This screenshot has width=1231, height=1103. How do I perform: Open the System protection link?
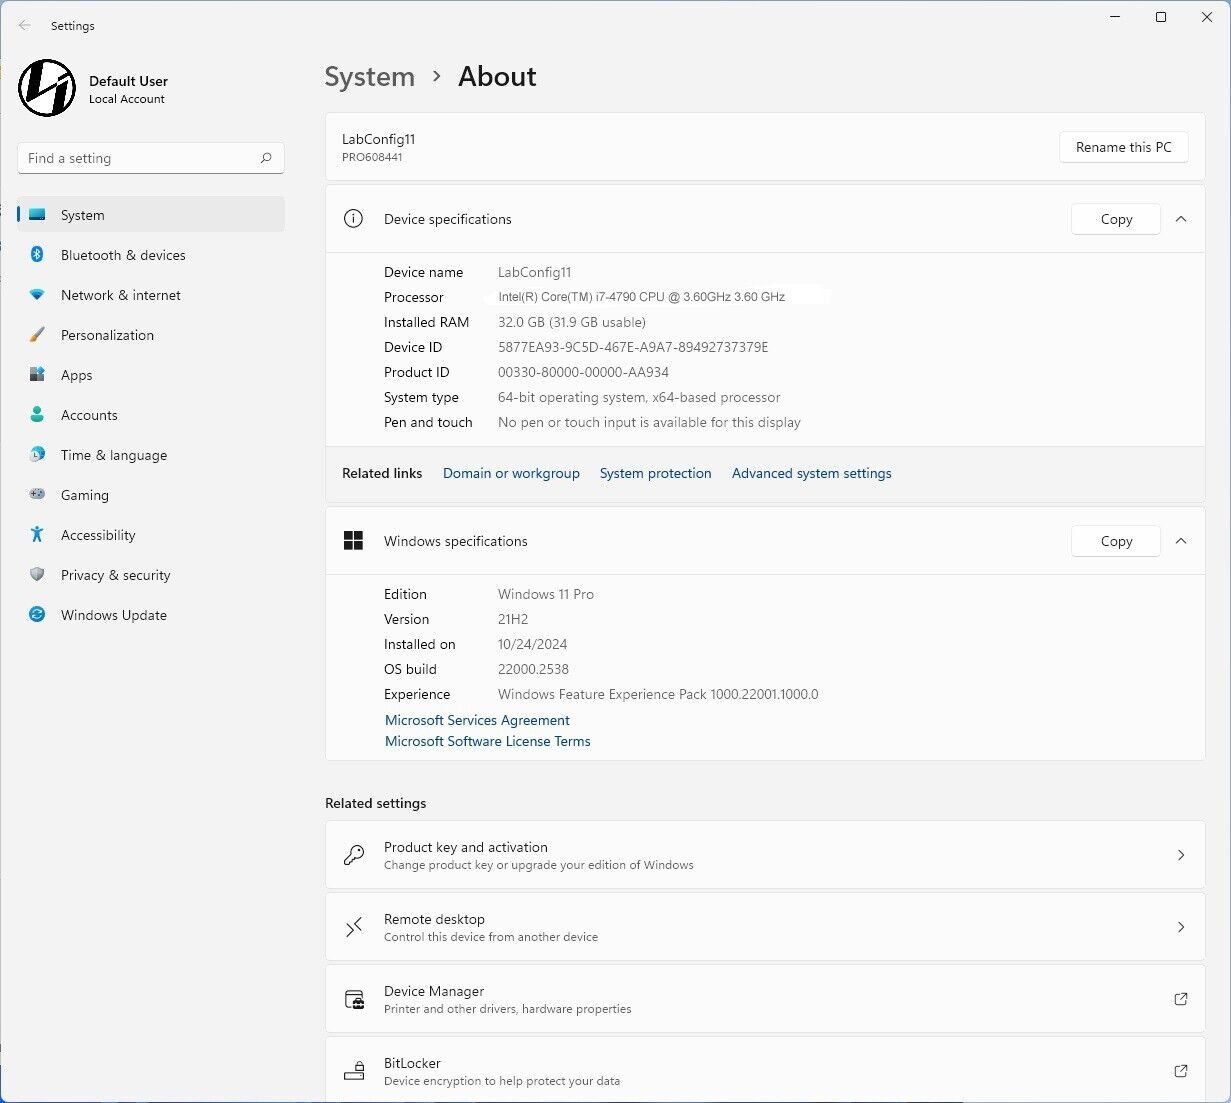coord(656,473)
